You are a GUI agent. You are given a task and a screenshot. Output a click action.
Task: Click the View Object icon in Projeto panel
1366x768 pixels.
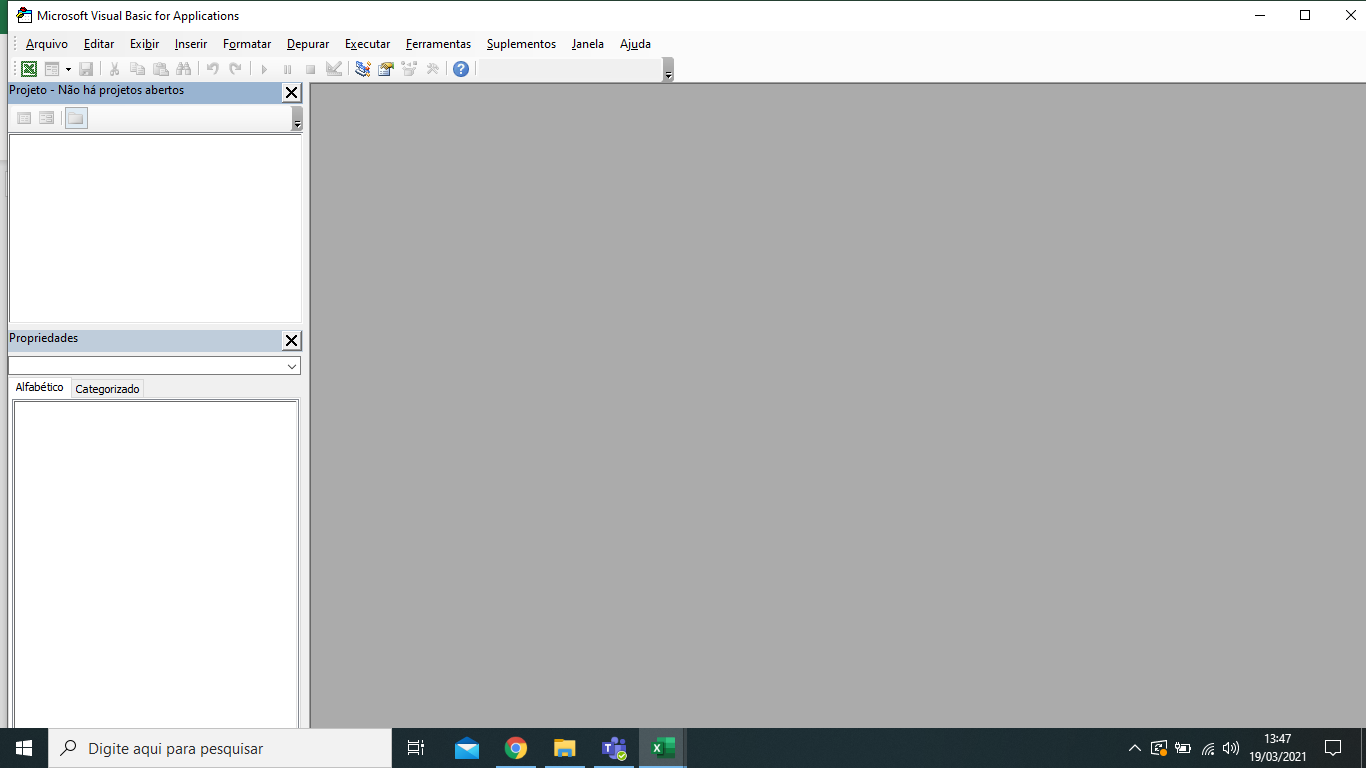(47, 118)
